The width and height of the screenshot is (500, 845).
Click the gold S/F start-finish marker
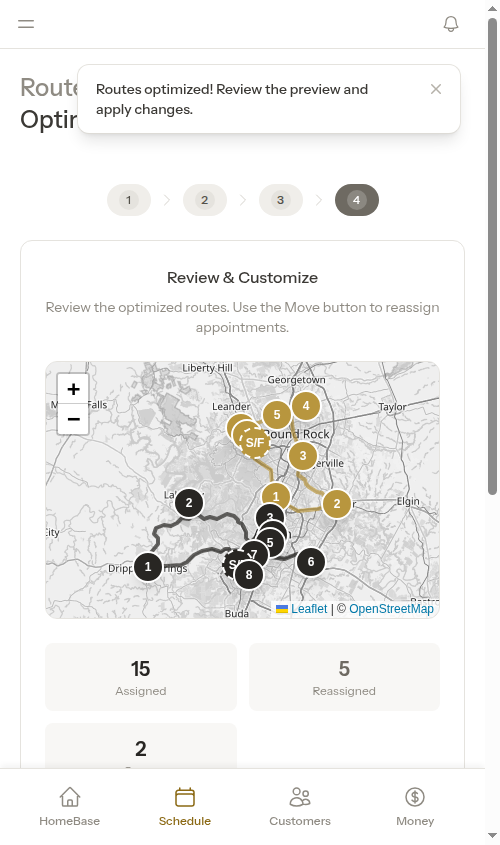pyautogui.click(x=255, y=442)
